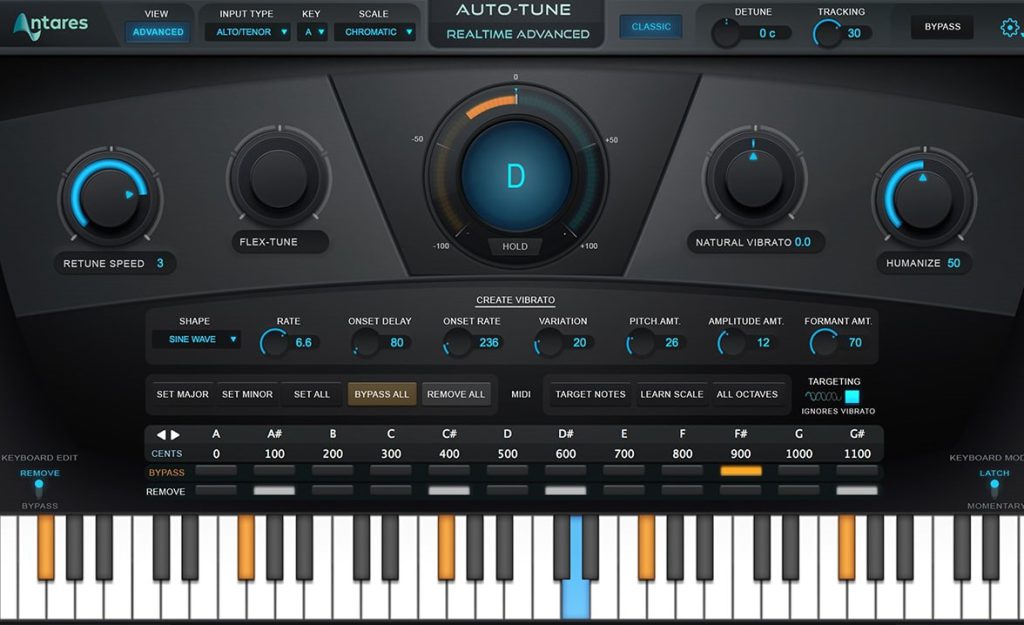
Task: Click the Amplitude Amt. knob
Action: click(x=731, y=342)
